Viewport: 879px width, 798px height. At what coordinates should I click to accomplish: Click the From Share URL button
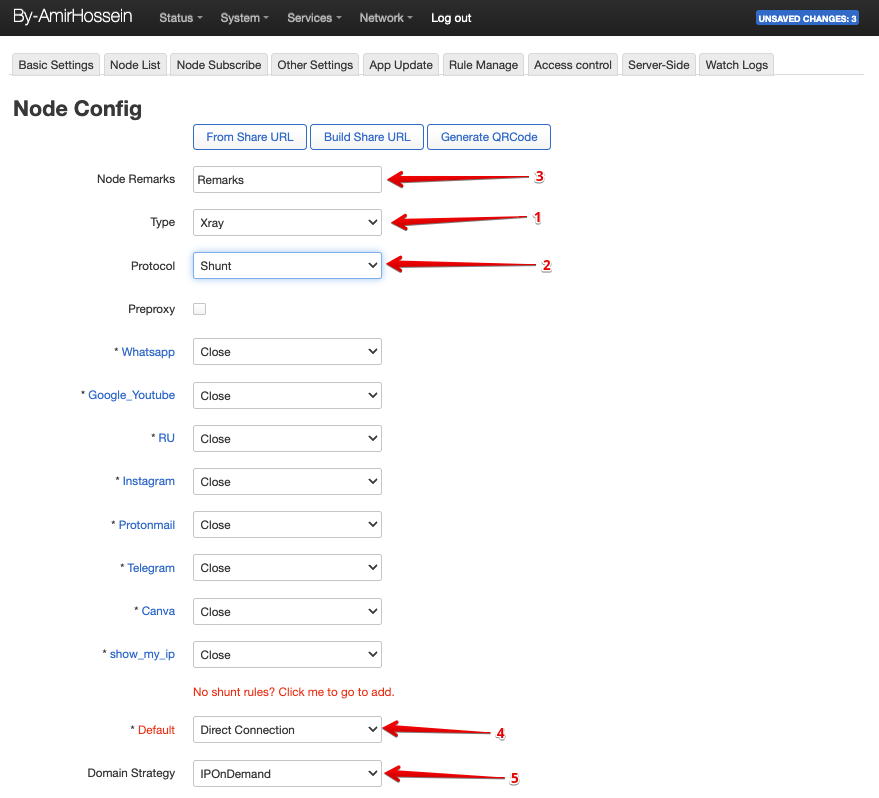point(250,137)
